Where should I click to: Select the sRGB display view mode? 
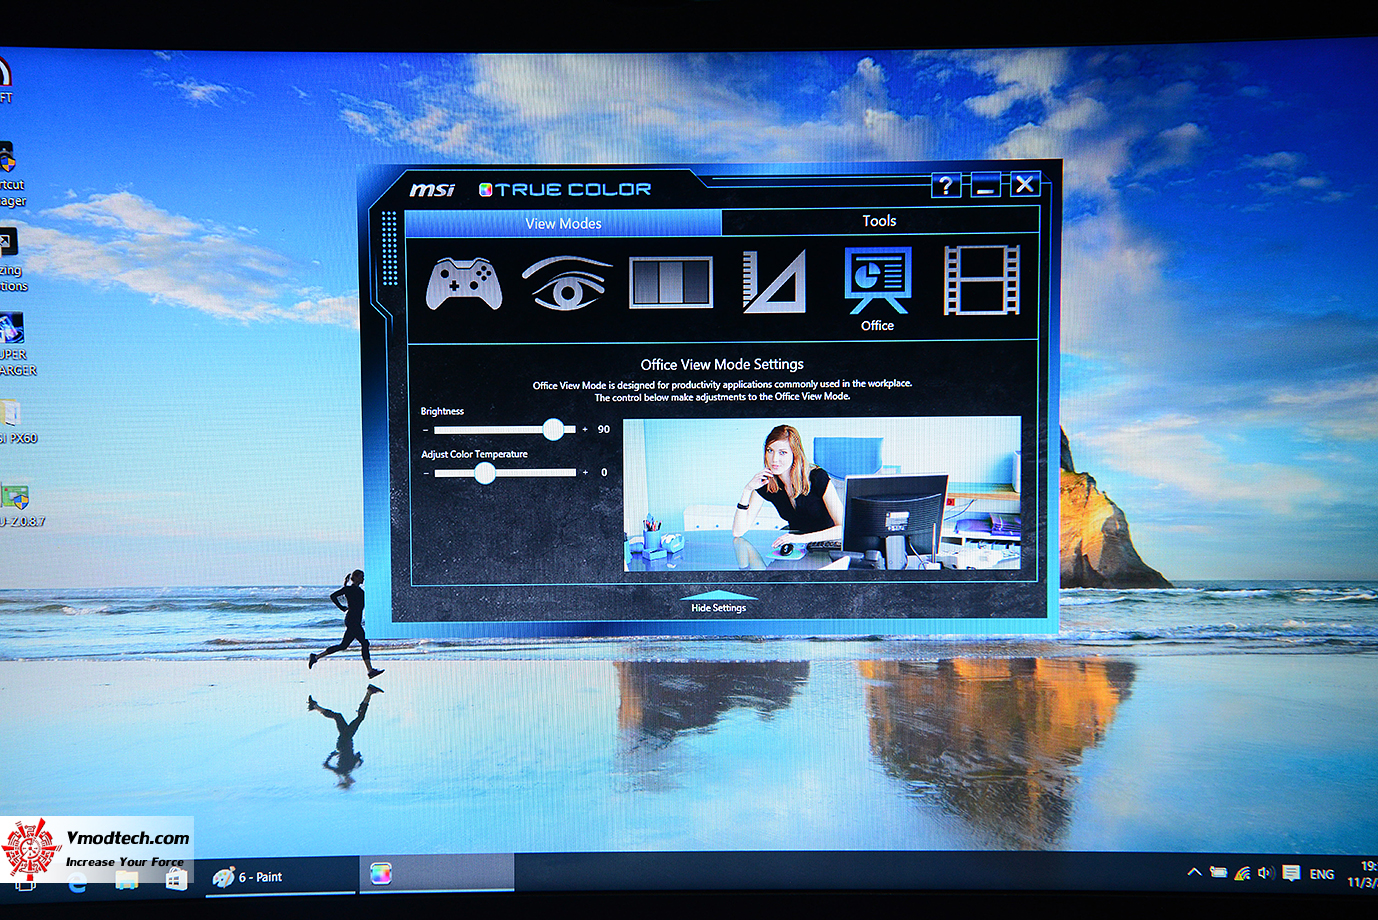(671, 283)
